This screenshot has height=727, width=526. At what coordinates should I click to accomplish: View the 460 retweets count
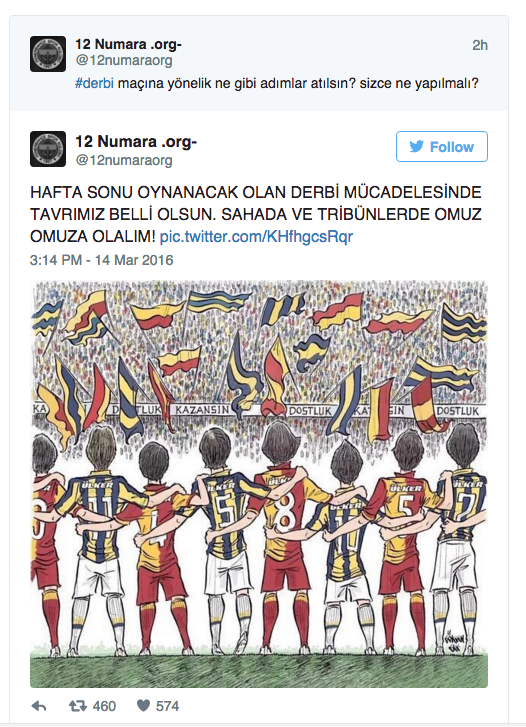(x=104, y=706)
